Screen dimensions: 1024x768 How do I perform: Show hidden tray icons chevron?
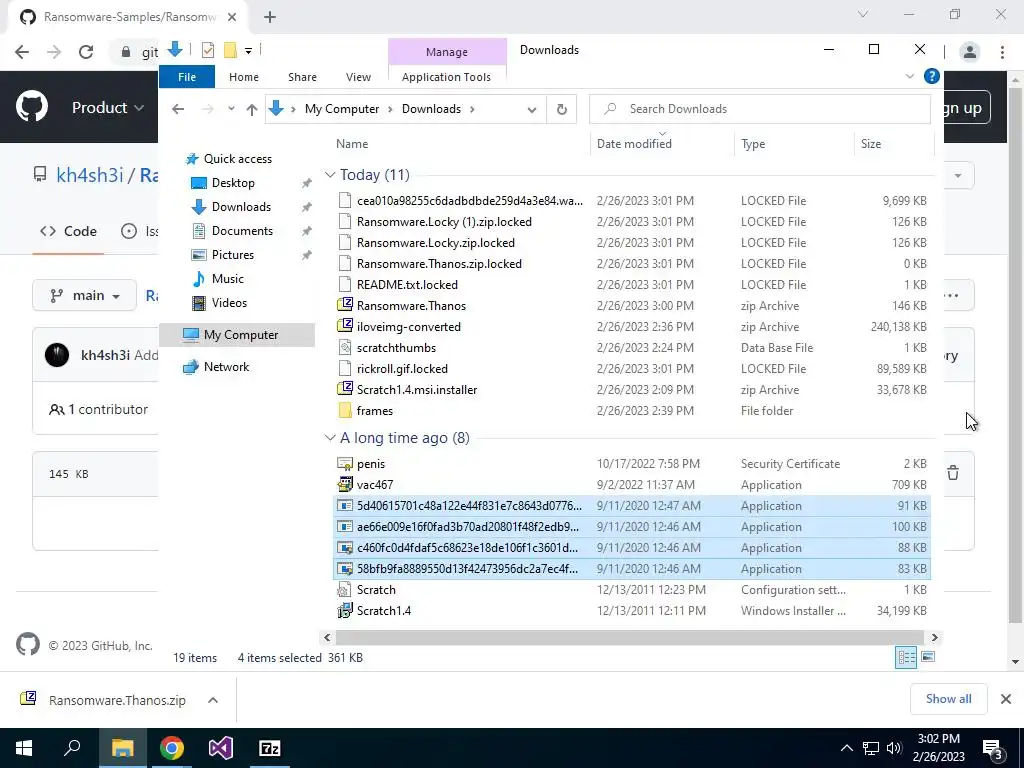[x=846, y=748]
